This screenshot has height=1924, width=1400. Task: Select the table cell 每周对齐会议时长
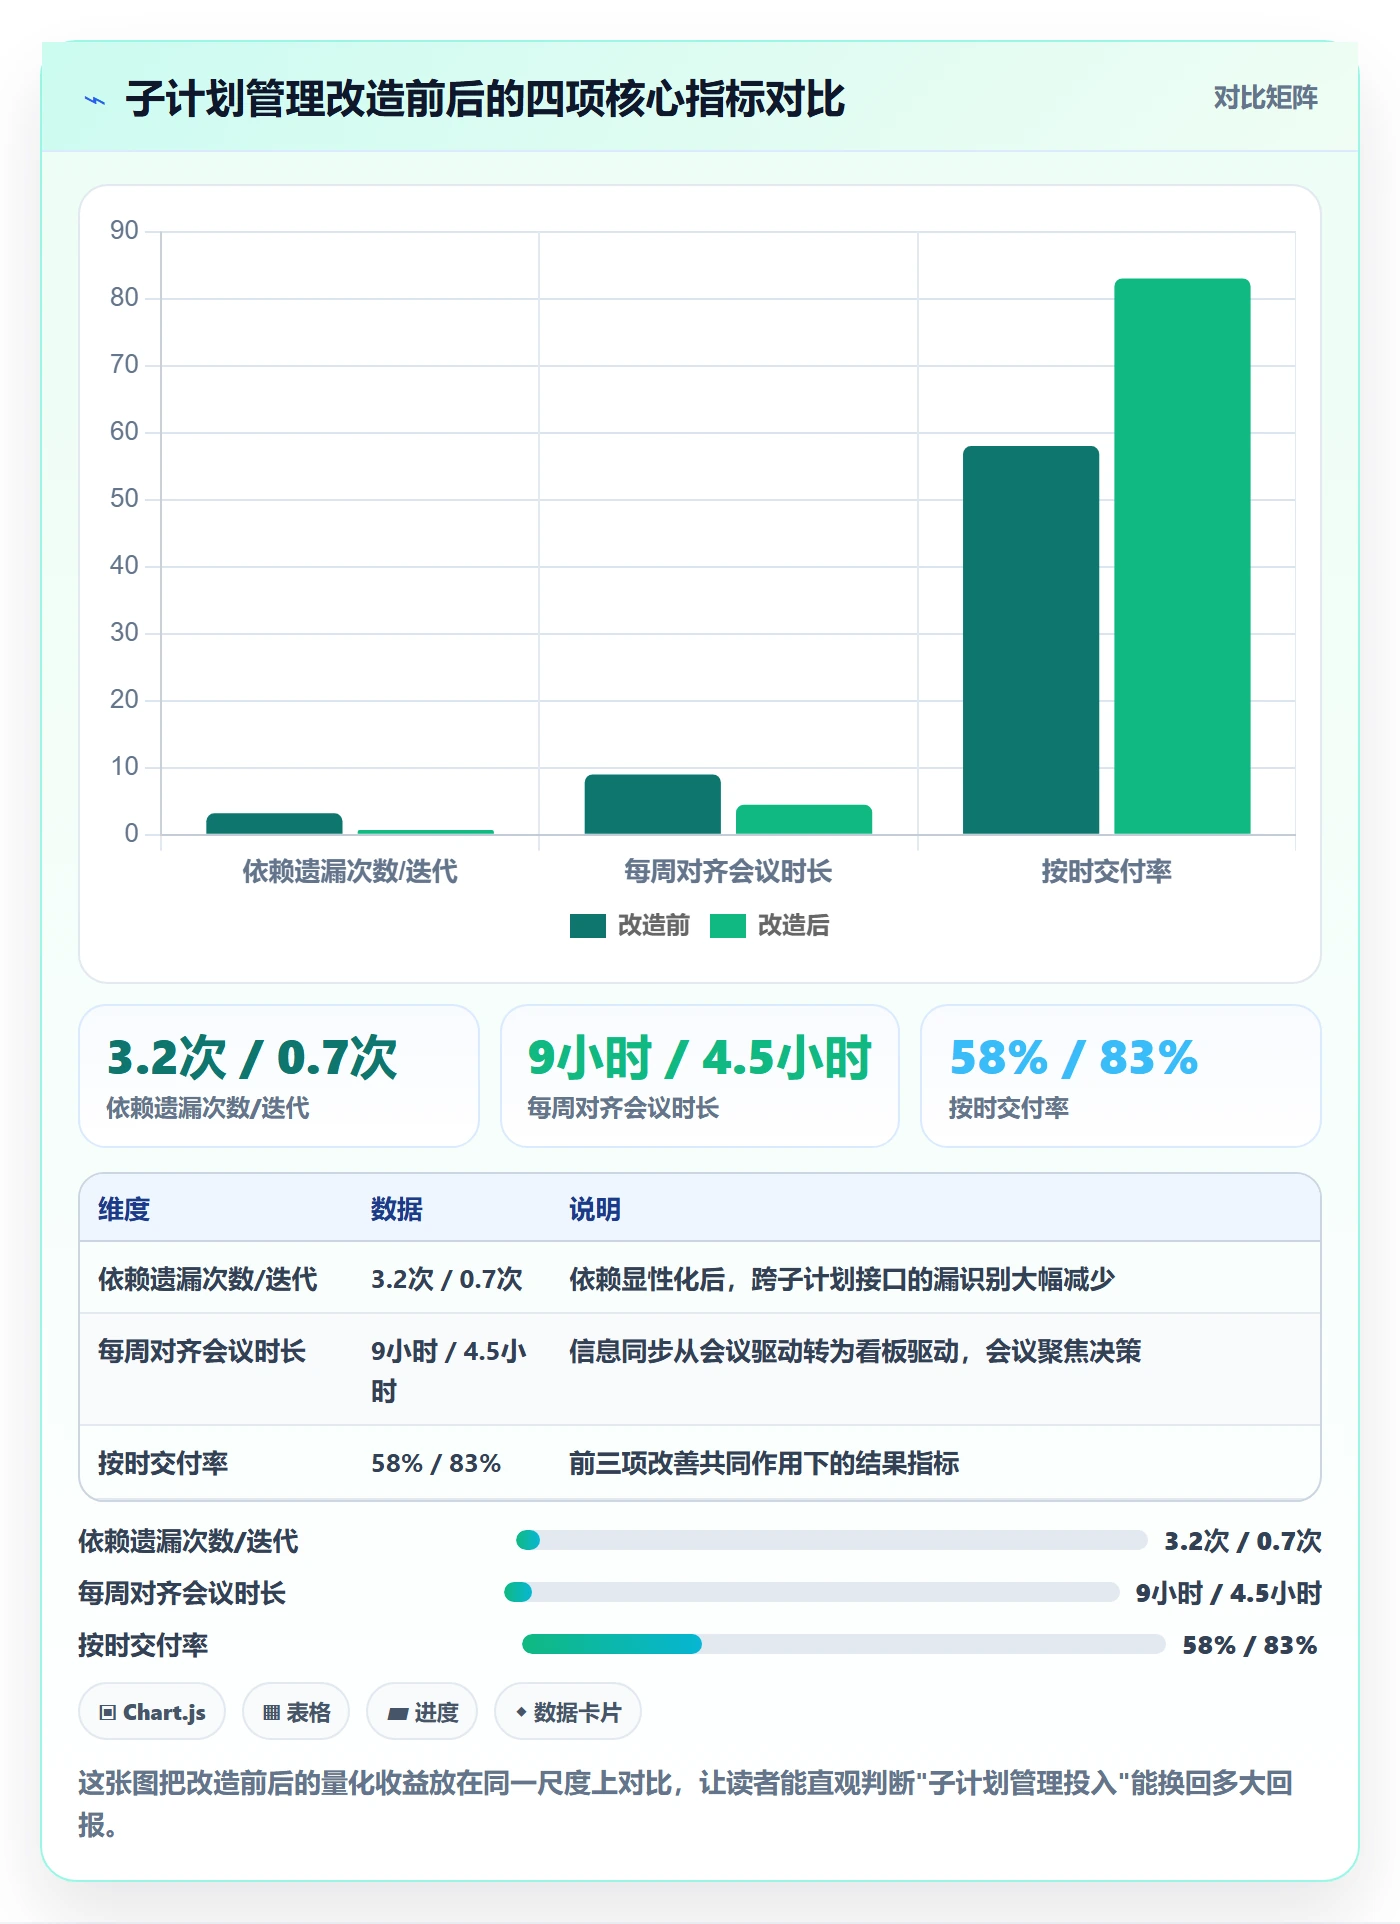[202, 1351]
